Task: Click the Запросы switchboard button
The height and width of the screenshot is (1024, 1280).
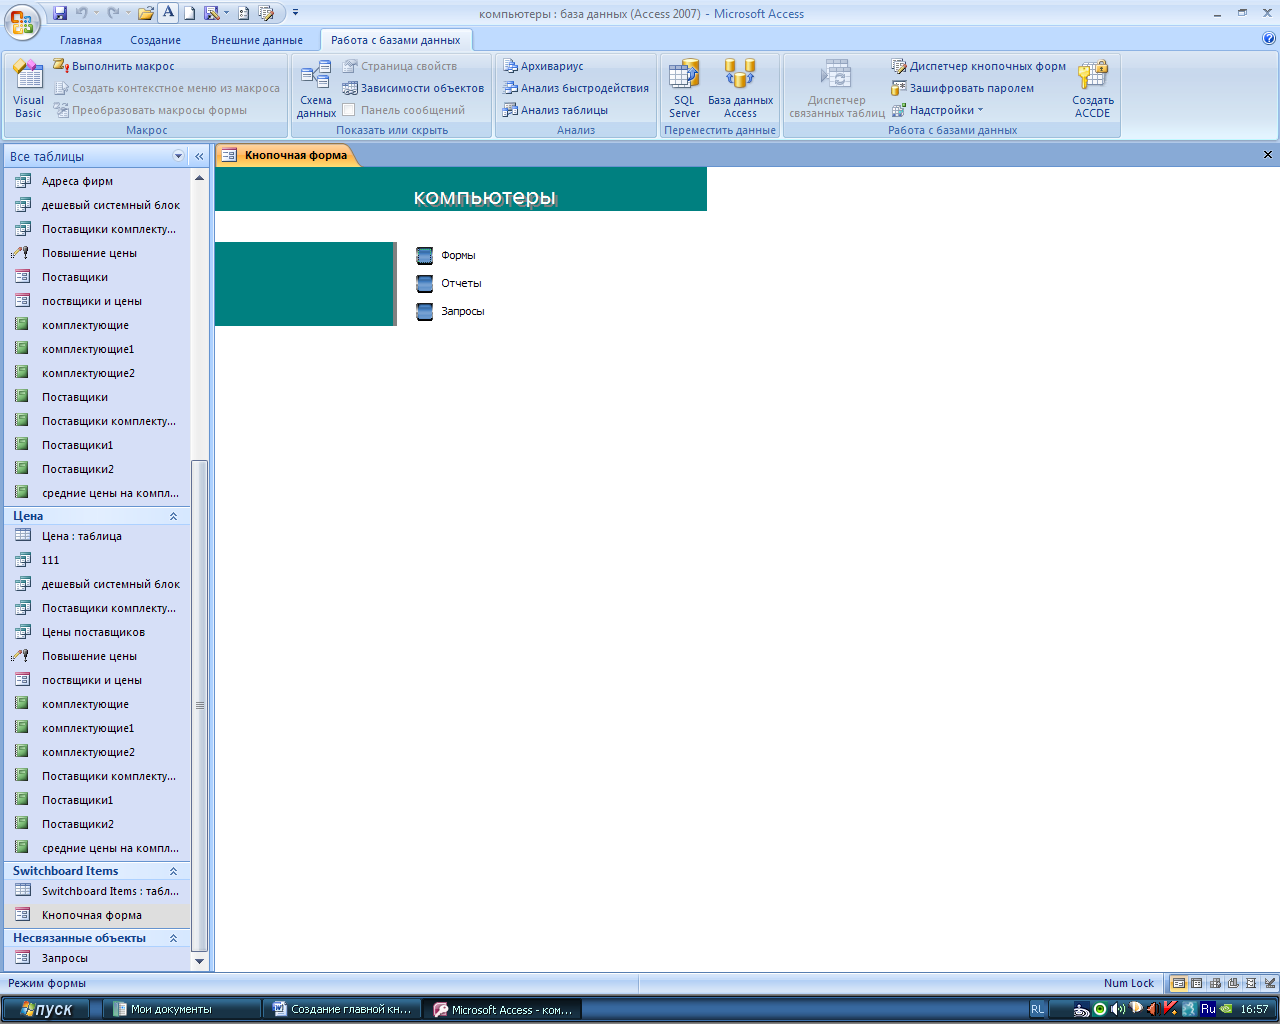Action: 424,311
